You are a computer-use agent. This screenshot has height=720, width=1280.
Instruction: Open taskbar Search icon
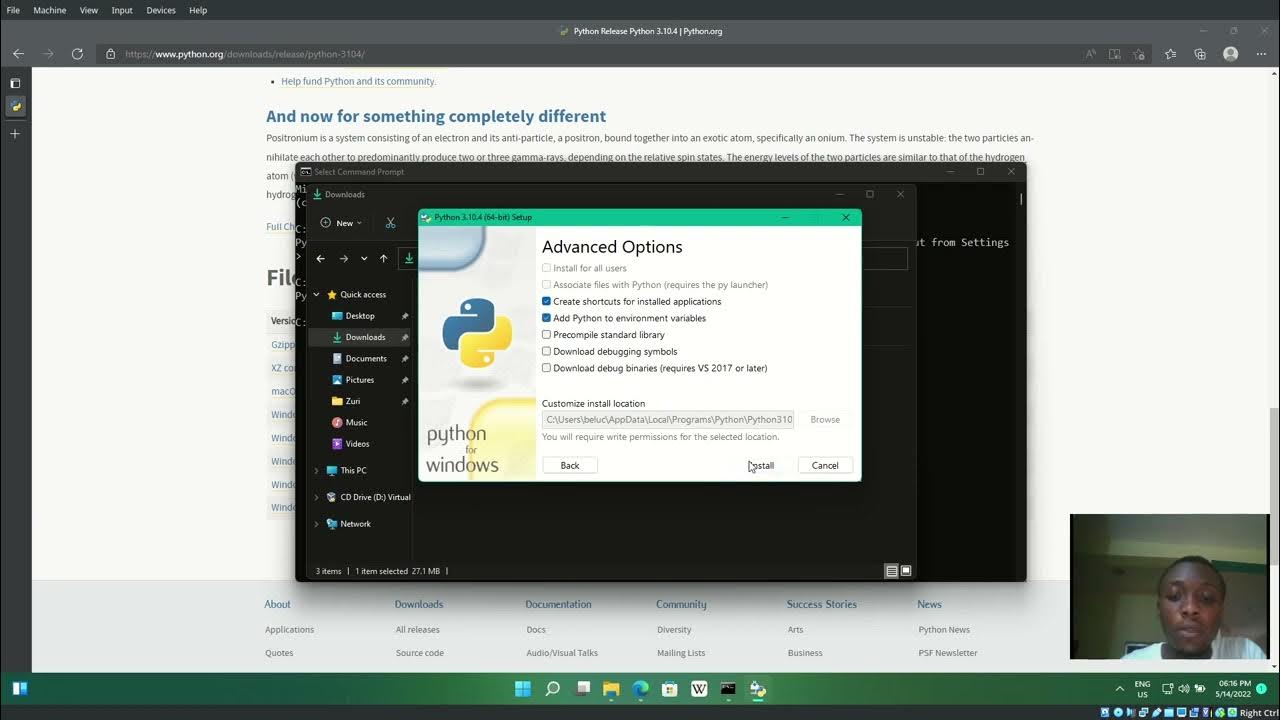[552, 689]
